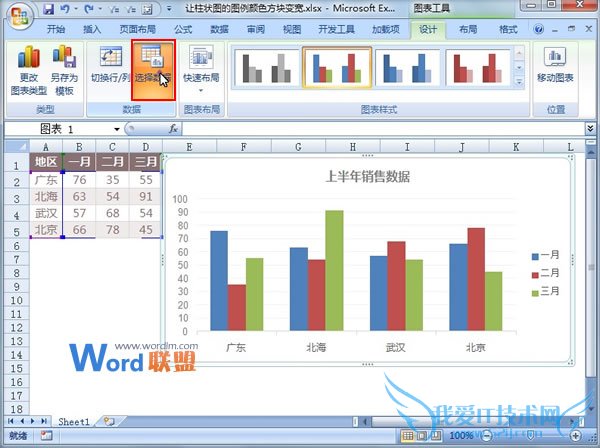Open the Add-ins (加载项) tab

[x=386, y=29]
